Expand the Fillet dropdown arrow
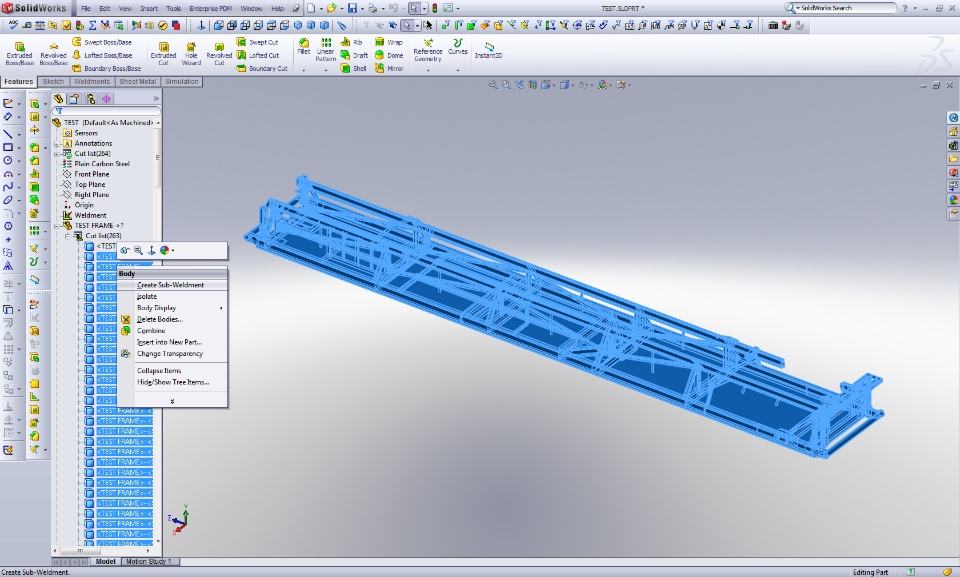Image resolution: width=960 pixels, height=577 pixels. click(x=304, y=70)
